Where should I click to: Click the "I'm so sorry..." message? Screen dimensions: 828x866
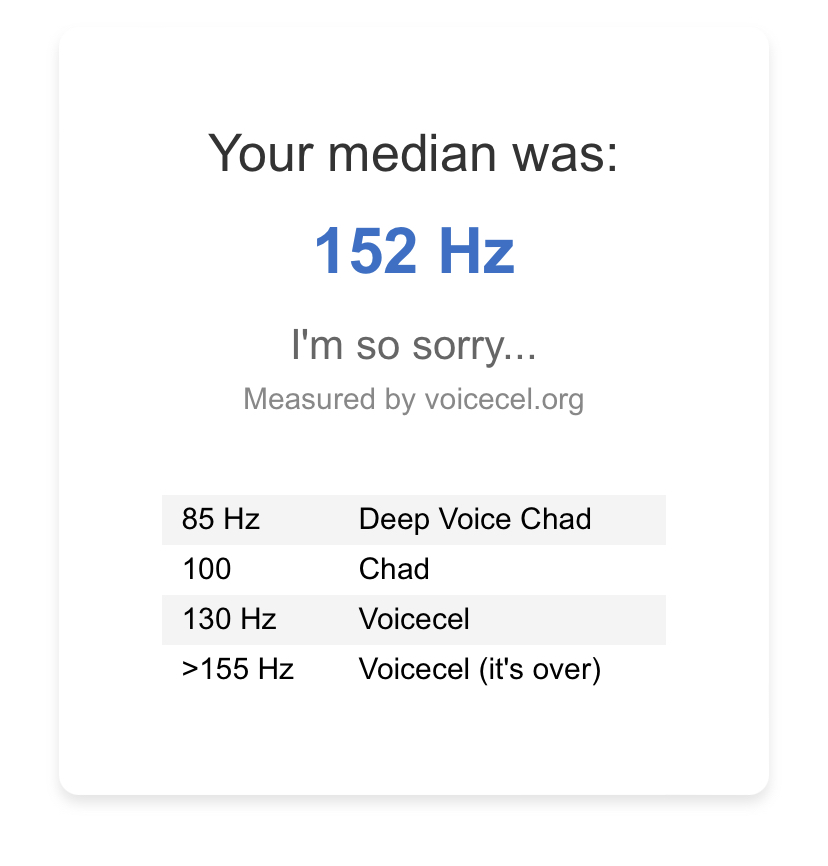point(414,346)
